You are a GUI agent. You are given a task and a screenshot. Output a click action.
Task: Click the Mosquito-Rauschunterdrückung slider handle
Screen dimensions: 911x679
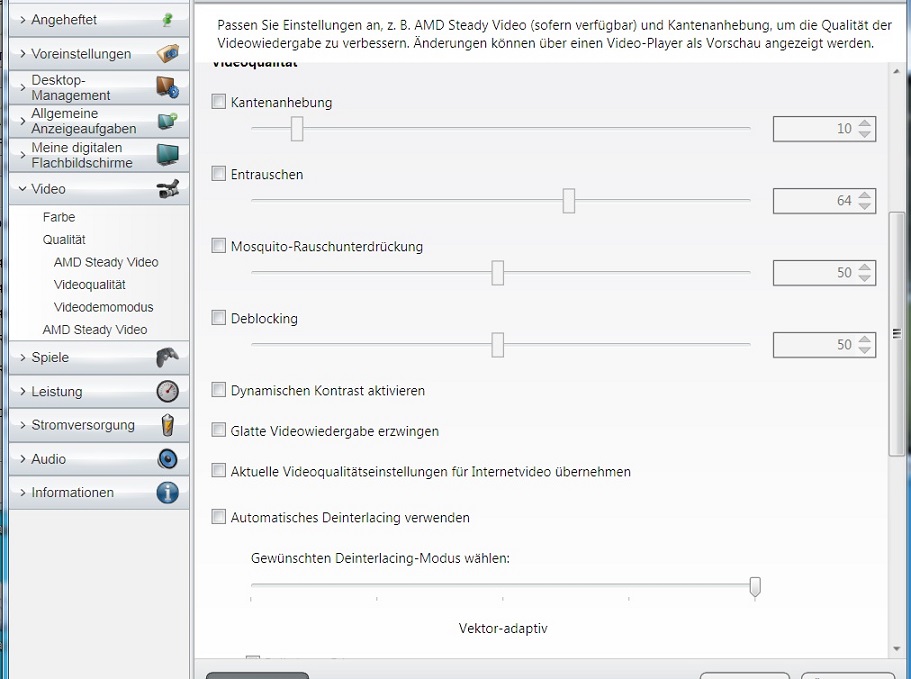(497, 272)
